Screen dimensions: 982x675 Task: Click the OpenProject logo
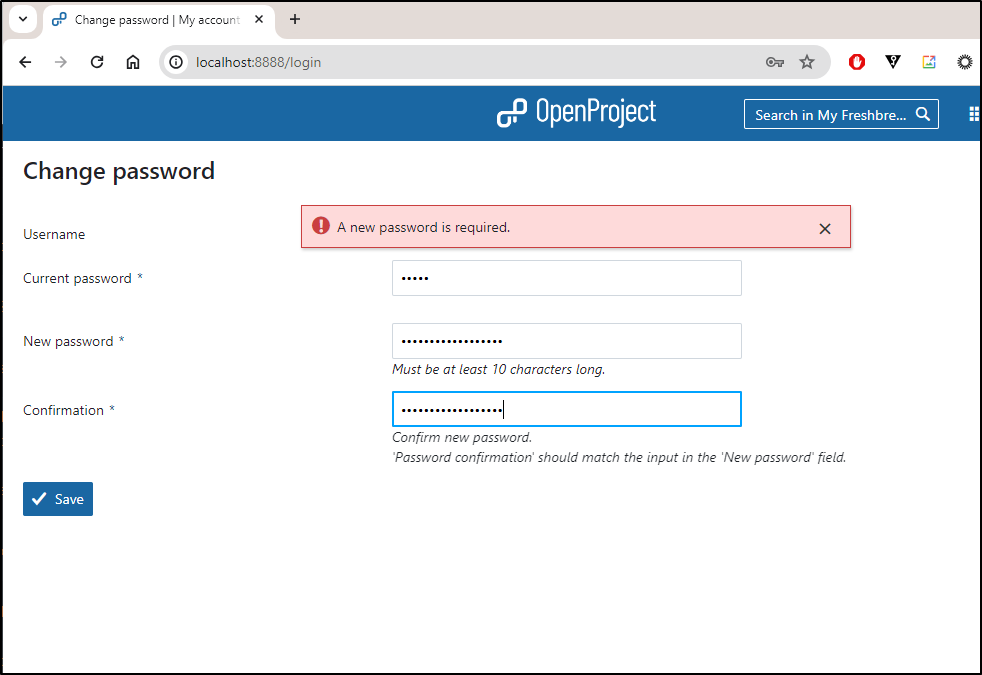[576, 113]
